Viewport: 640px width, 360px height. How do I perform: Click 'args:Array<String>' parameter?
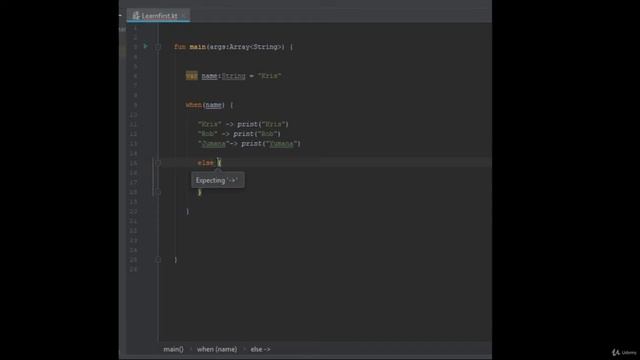click(x=245, y=47)
